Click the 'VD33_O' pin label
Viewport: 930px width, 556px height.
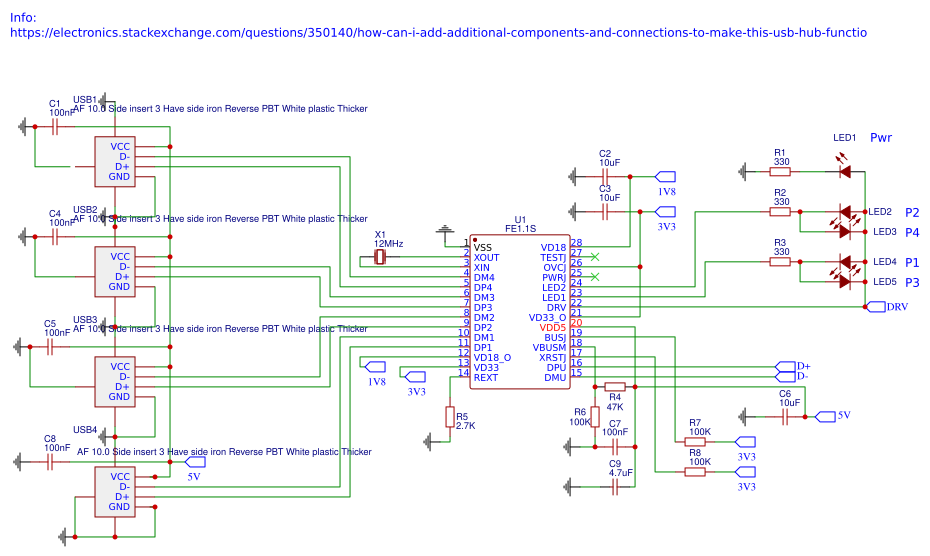[547, 317]
